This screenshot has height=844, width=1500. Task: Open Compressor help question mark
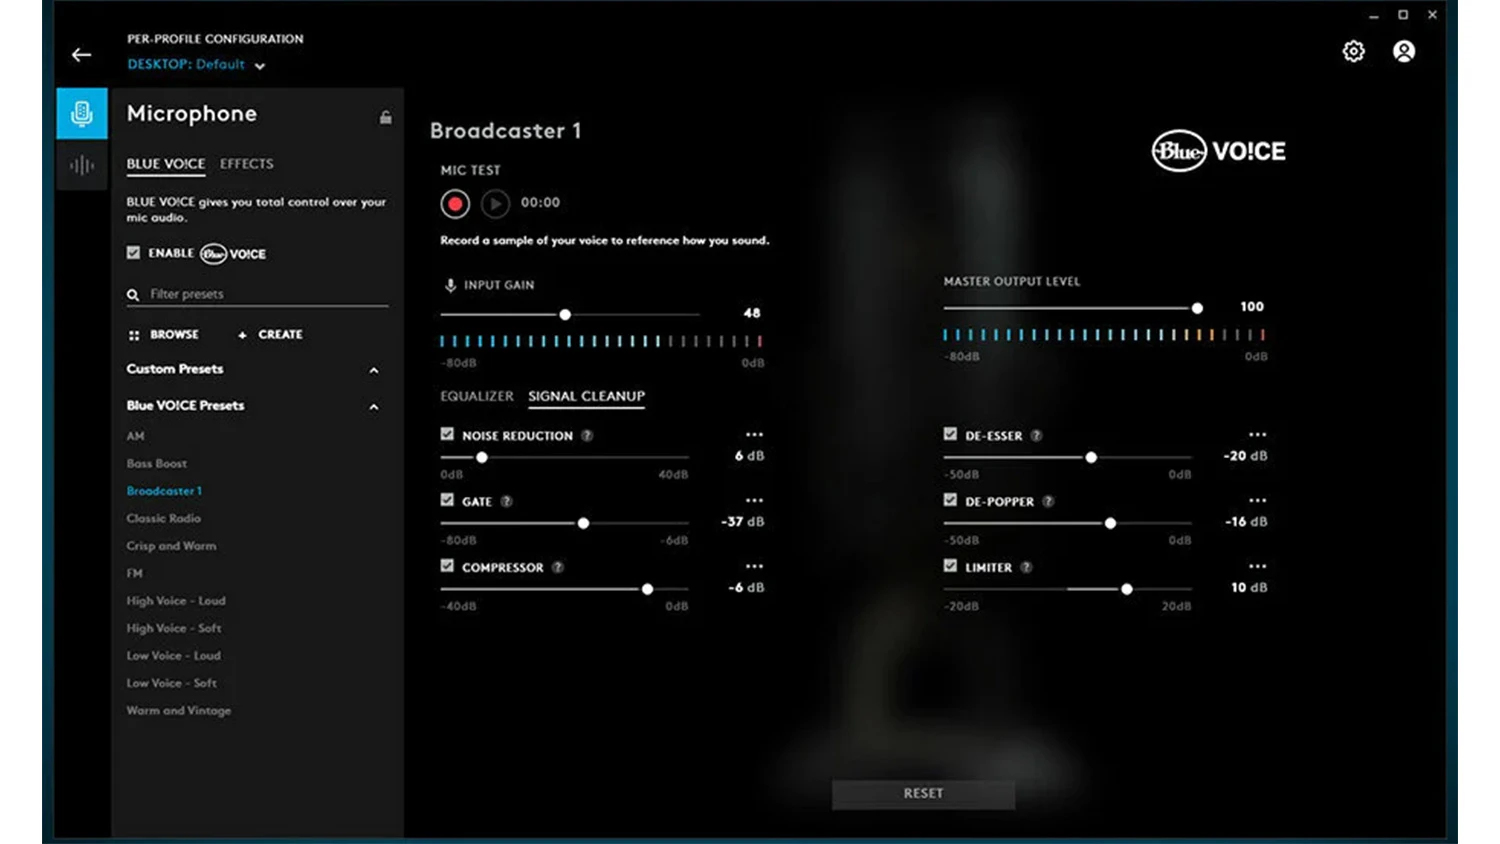tap(558, 567)
